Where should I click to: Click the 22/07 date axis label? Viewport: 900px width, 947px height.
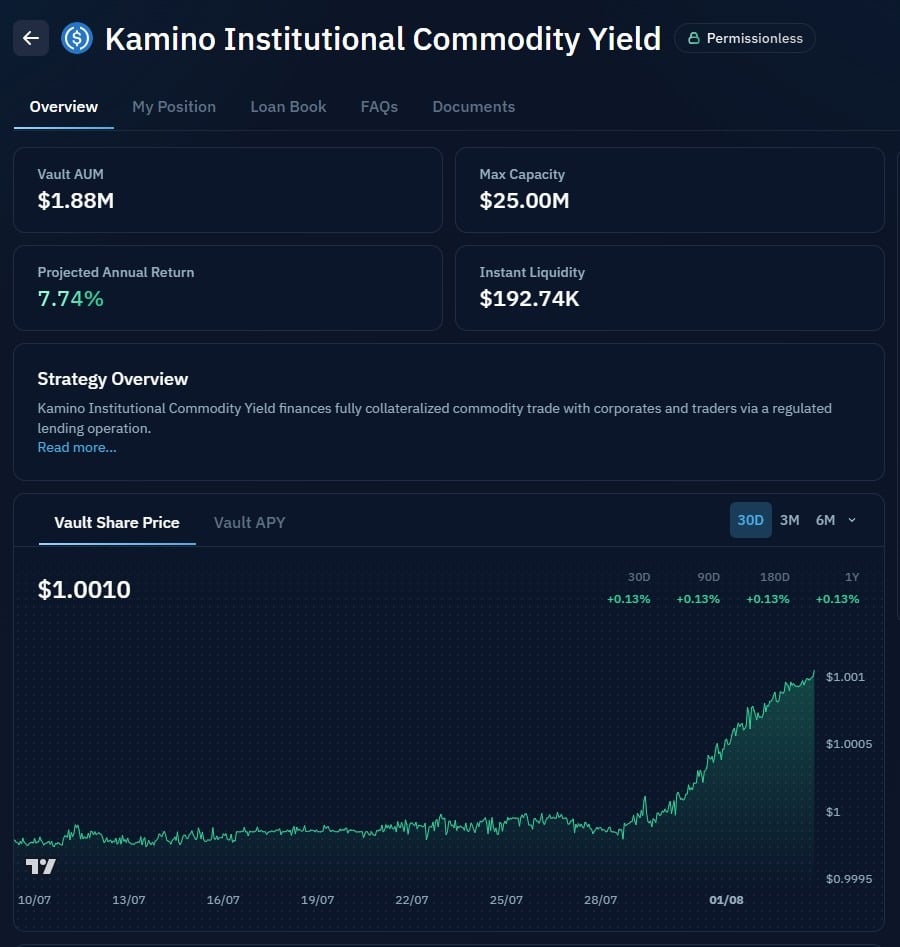coord(411,900)
